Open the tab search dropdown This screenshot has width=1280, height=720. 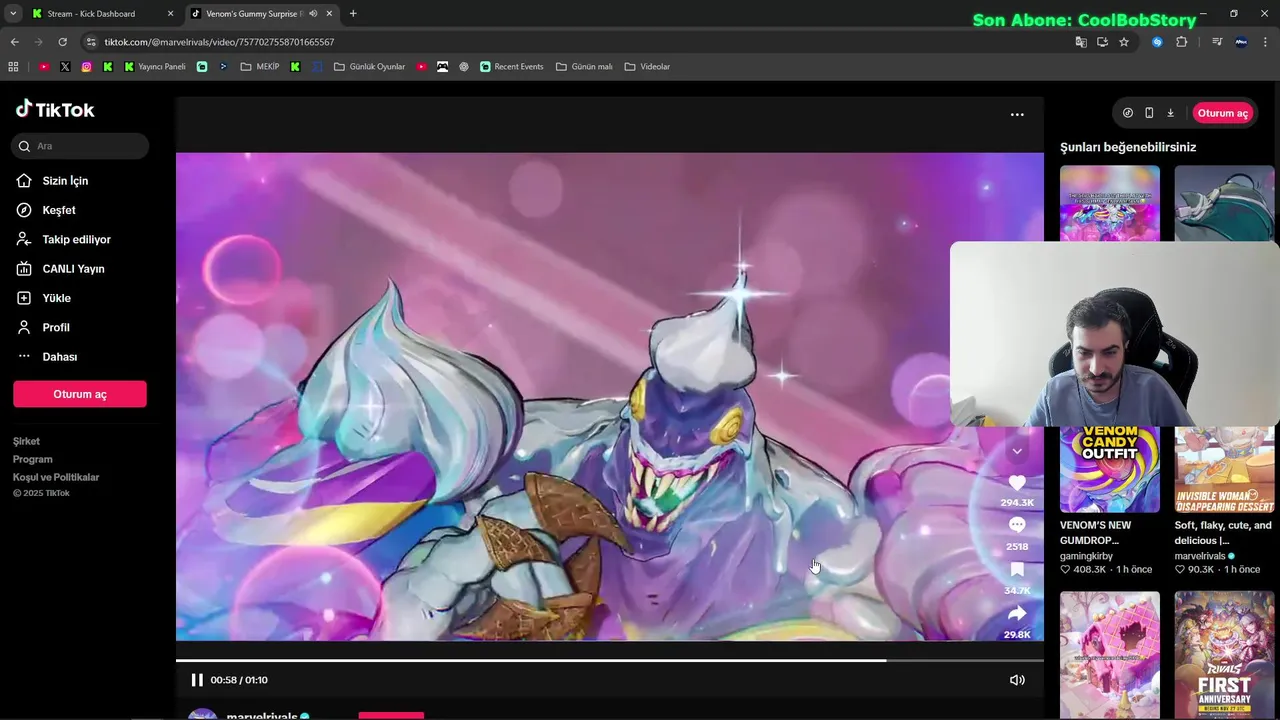click(x=12, y=14)
